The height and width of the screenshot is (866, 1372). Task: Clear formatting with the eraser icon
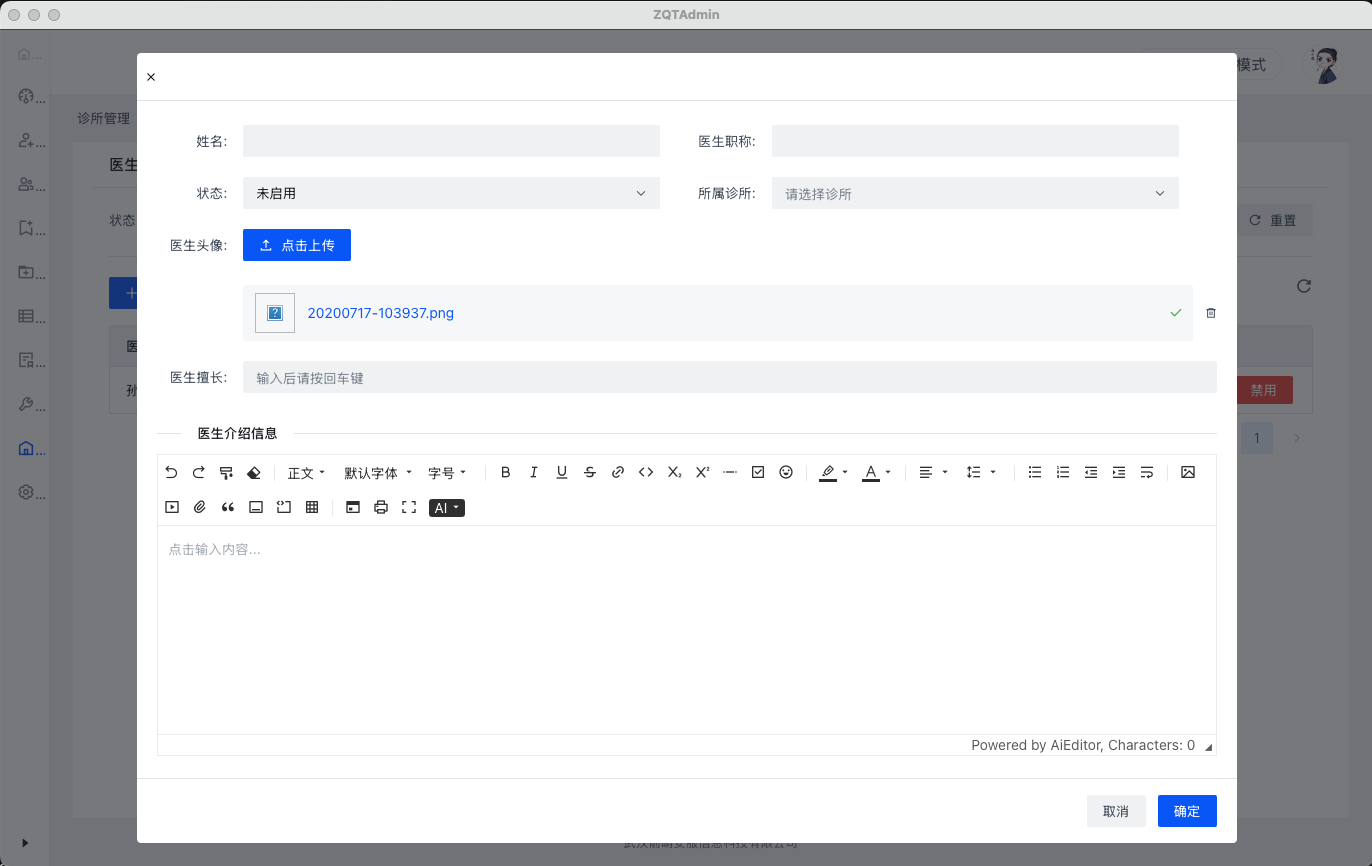point(254,472)
